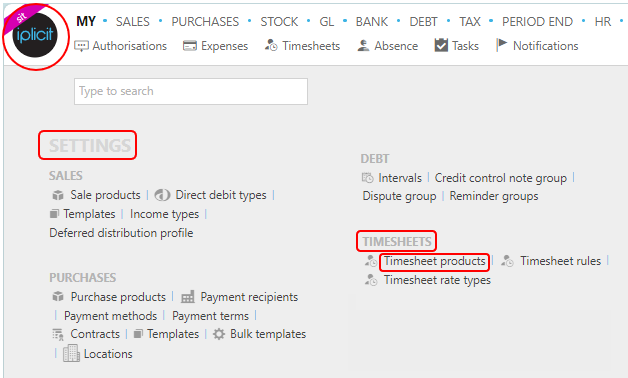
Task: Open the DEBT menu
Action: [423, 22]
